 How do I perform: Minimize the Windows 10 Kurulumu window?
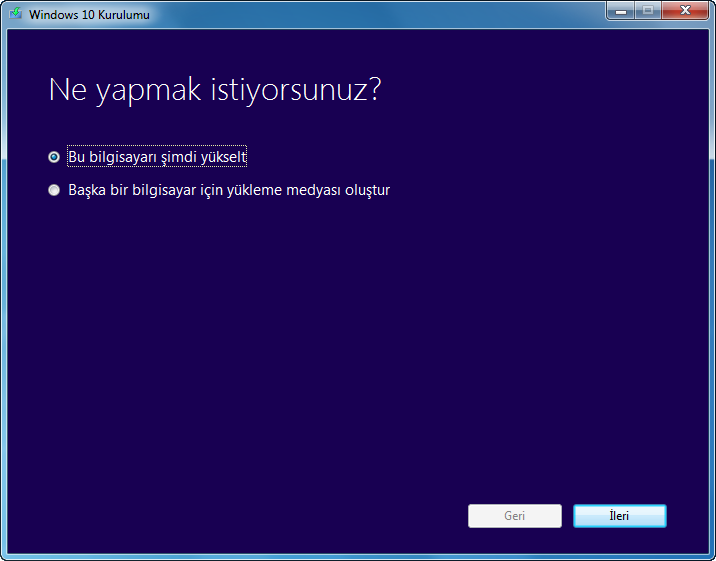click(x=621, y=10)
